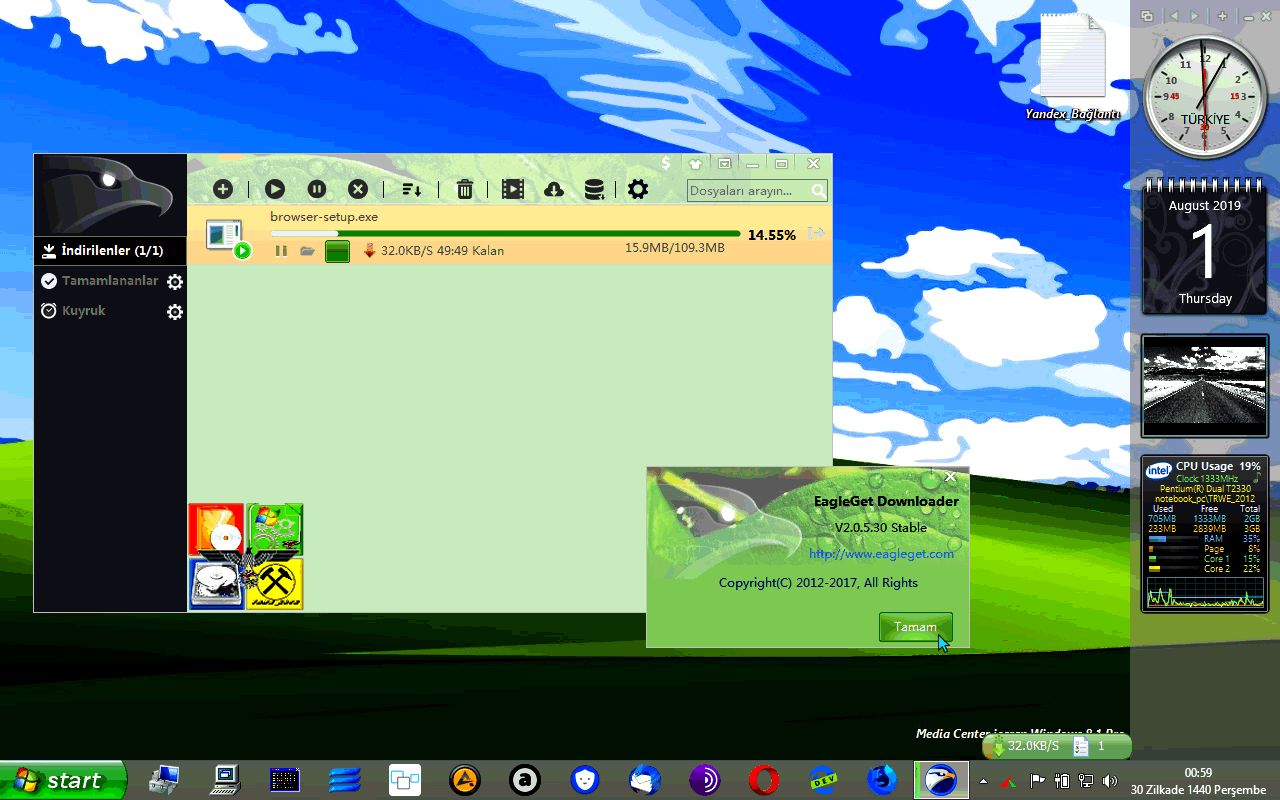Click the Thunderbird mail taskbar icon
The width and height of the screenshot is (1280, 800).
click(x=645, y=779)
